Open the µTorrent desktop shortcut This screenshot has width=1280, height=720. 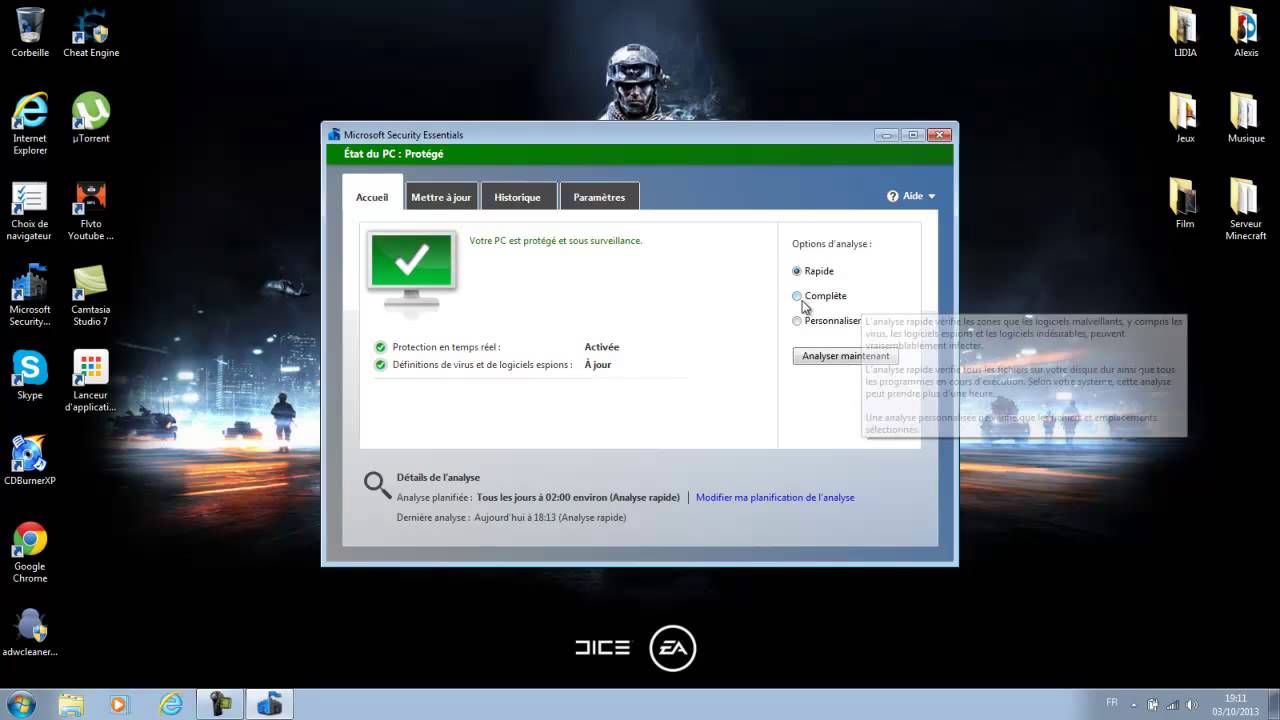[x=91, y=118]
